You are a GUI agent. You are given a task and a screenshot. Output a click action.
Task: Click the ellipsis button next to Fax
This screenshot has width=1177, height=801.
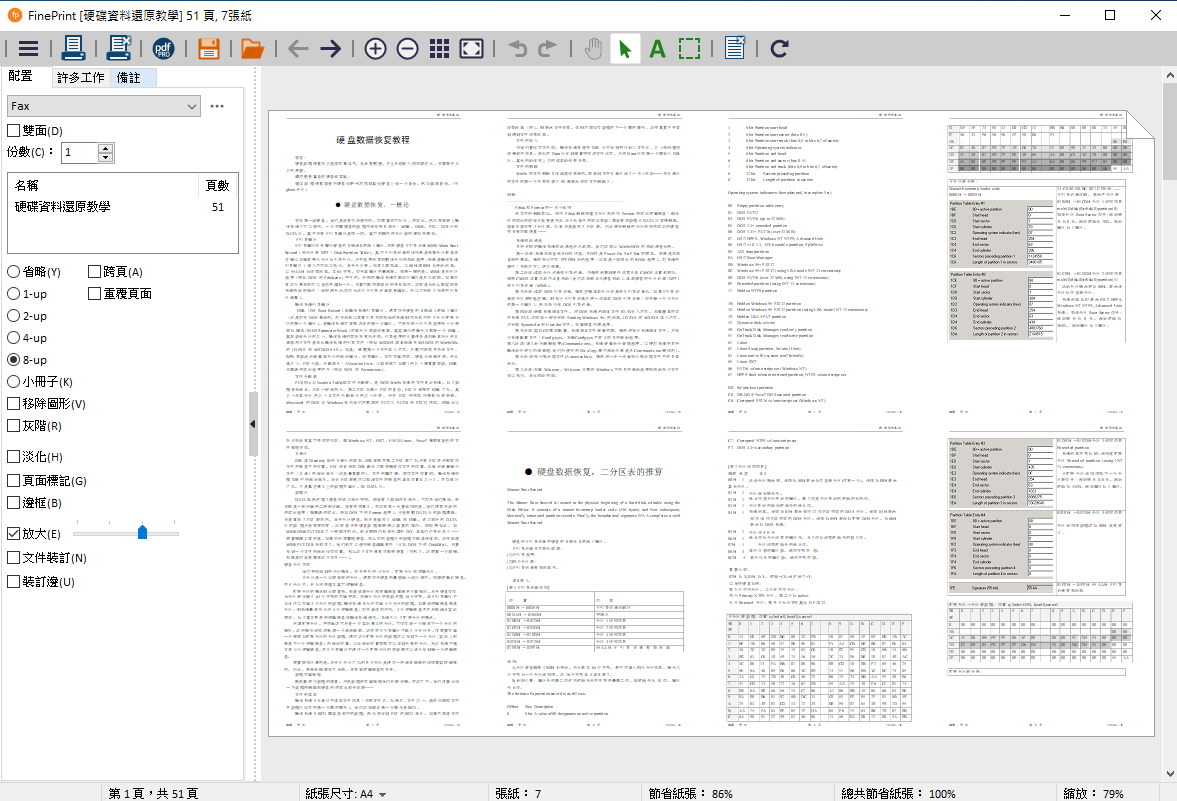pyautogui.click(x=217, y=107)
